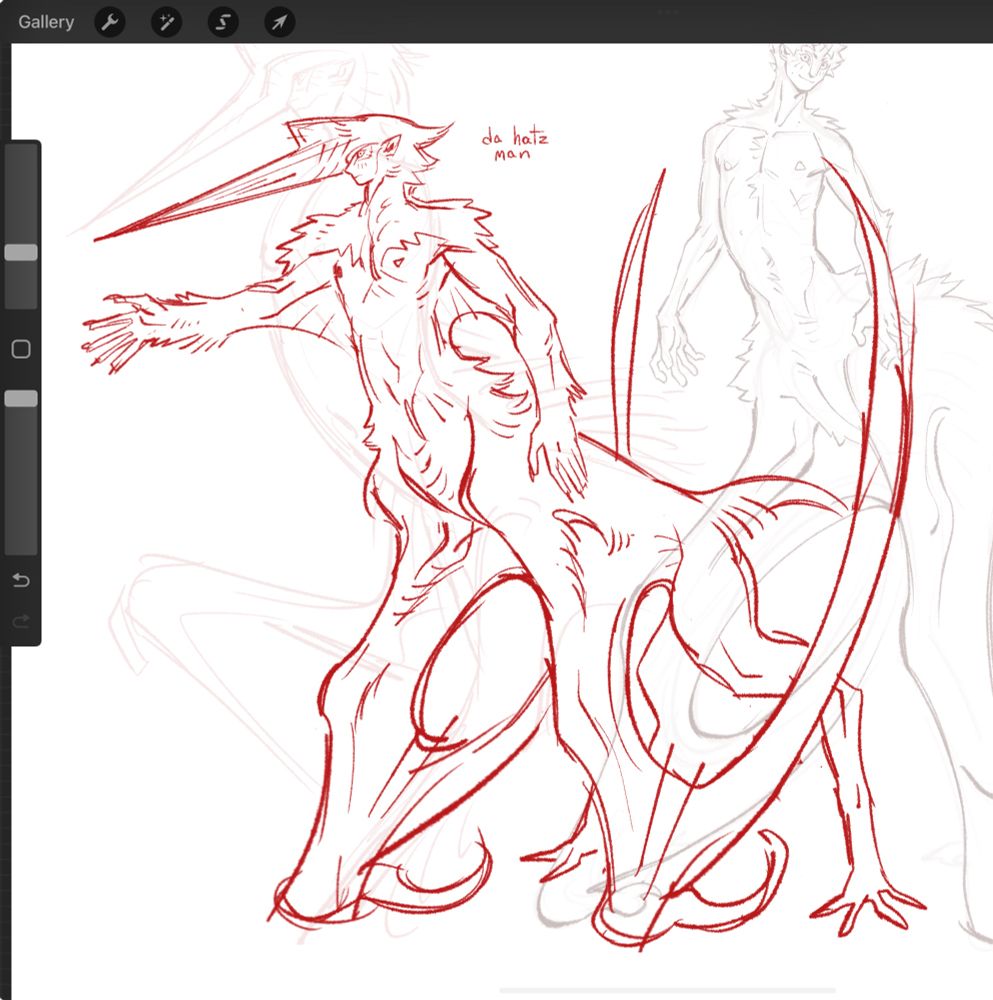Return to the Gallery
This screenshot has width=993, height=1000.
click(x=46, y=22)
